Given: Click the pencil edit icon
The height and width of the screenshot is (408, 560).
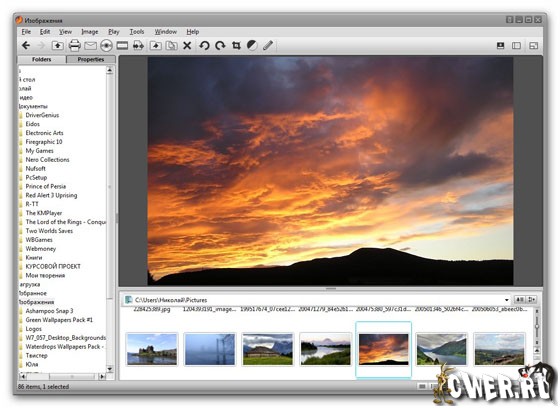Looking at the screenshot, I should [x=268, y=45].
